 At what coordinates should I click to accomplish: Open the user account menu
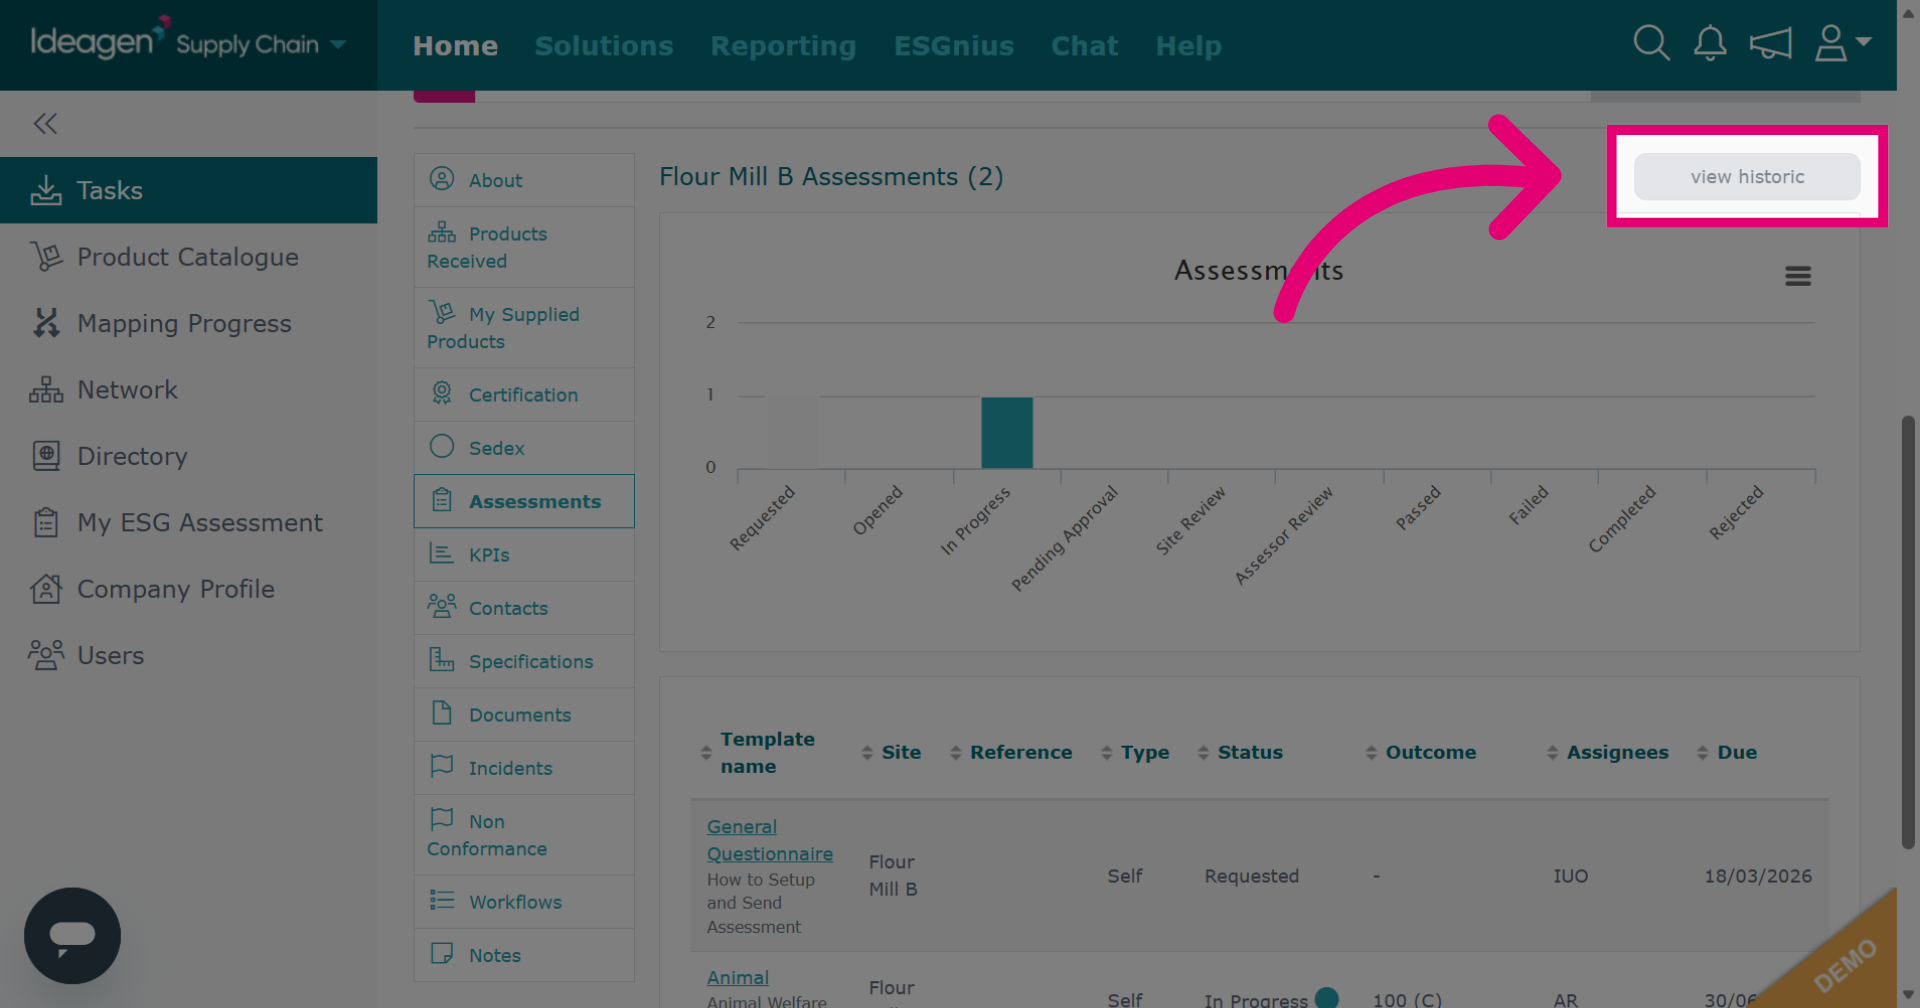[x=1842, y=43]
